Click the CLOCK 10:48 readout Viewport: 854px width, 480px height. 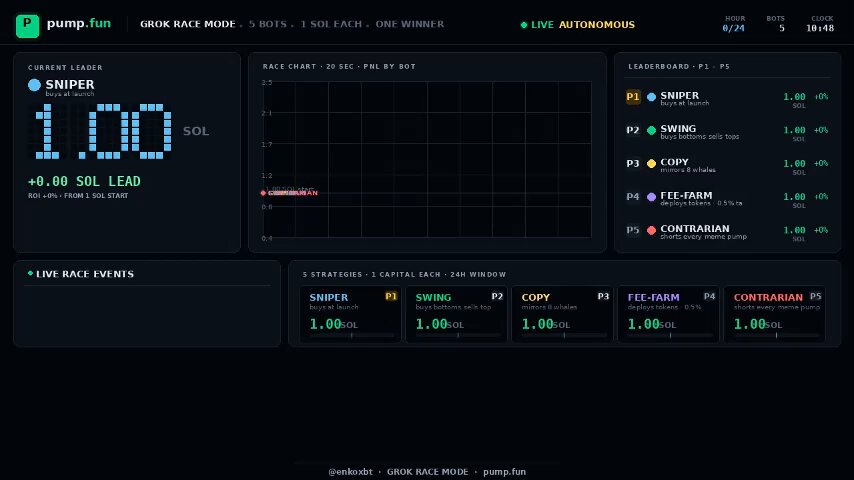click(820, 24)
